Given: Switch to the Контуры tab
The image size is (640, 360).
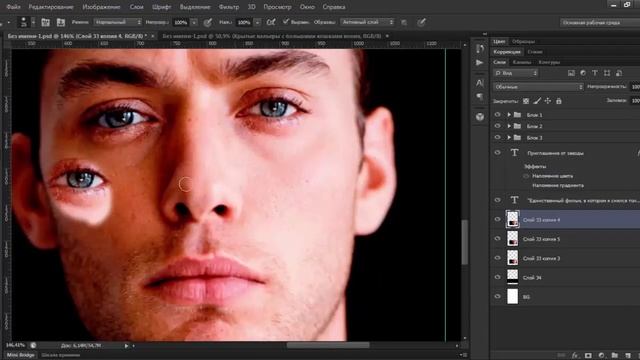Looking at the screenshot, I should click(x=549, y=62).
